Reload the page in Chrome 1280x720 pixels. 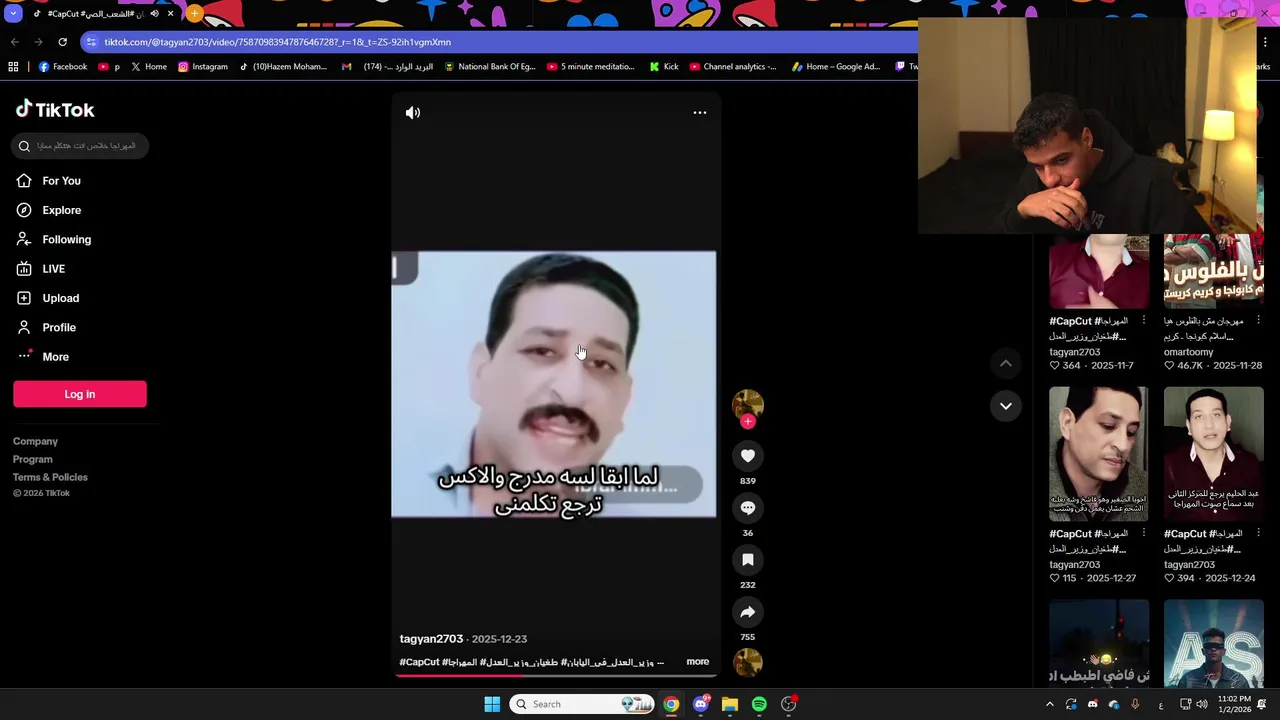[x=62, y=42]
